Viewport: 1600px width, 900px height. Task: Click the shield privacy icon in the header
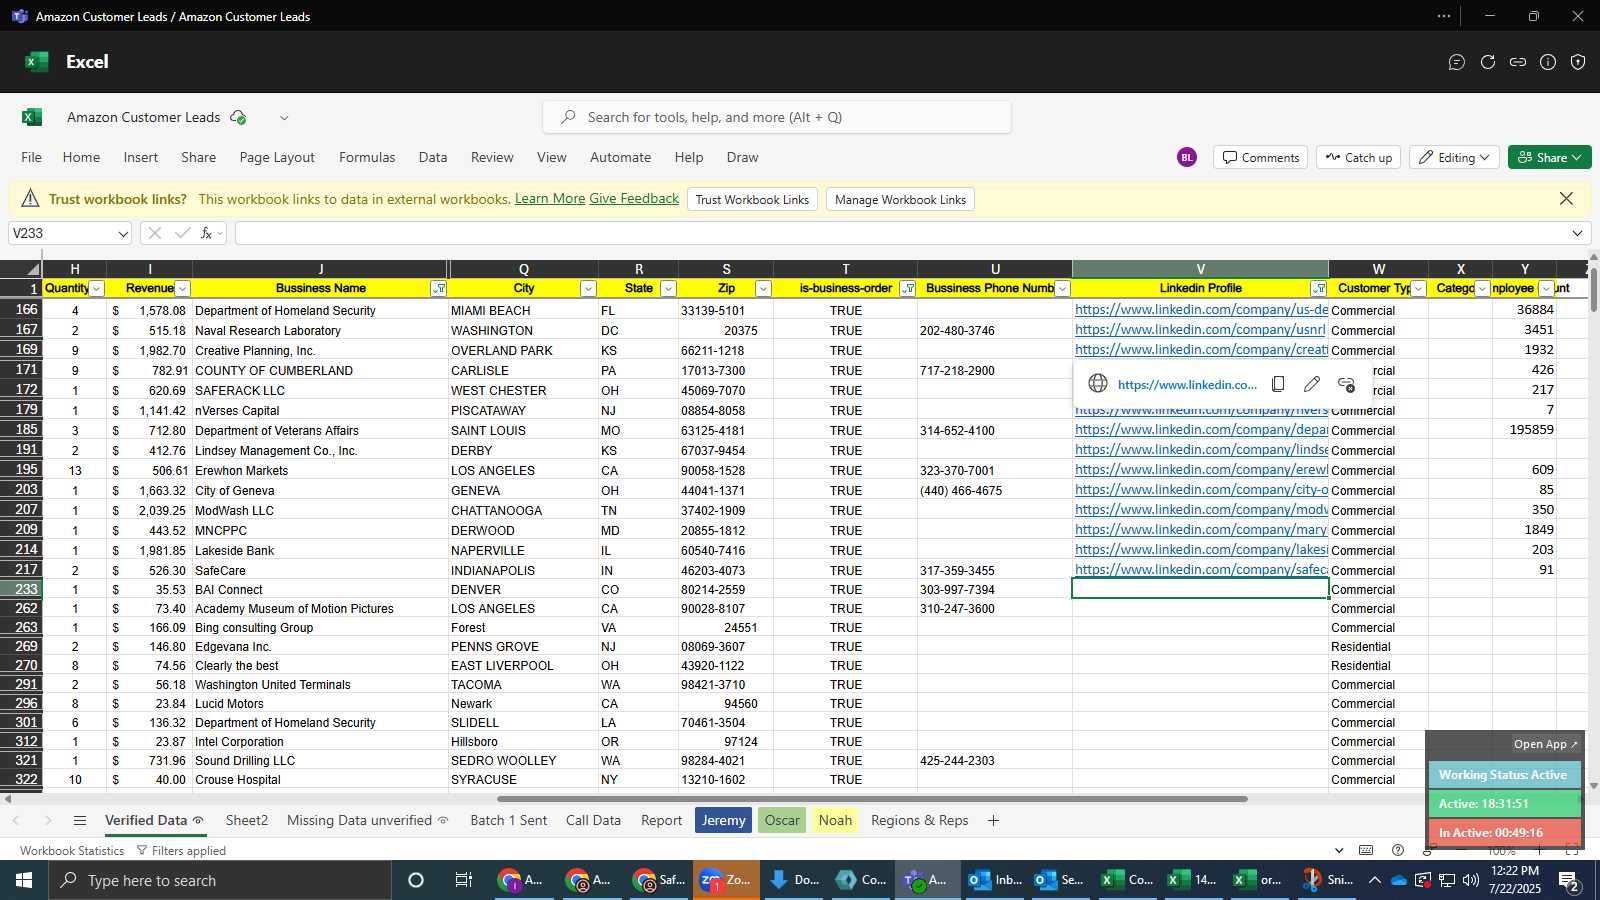tap(1578, 62)
